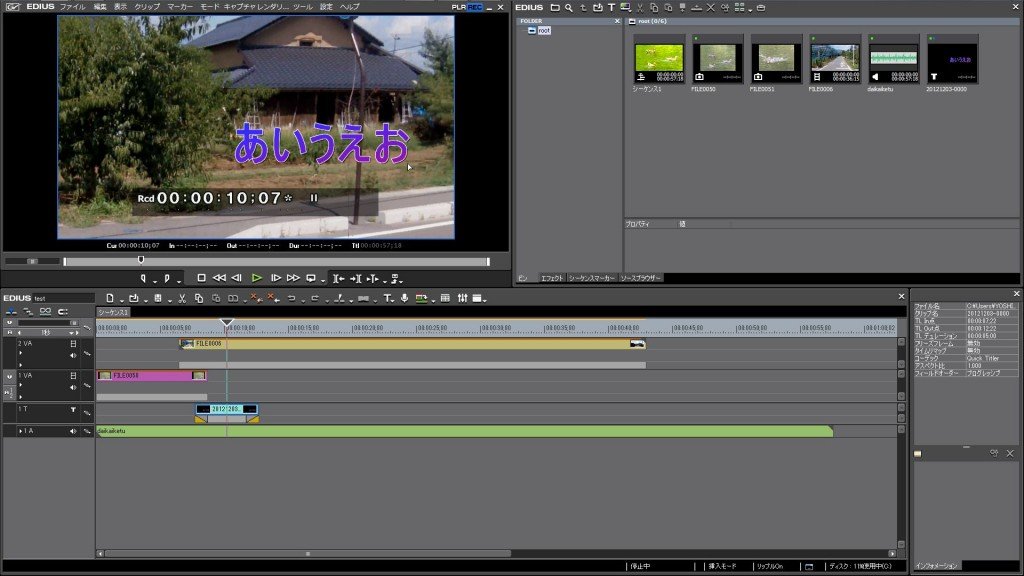Open voice over microphone tool
Screen dimensions: 1024x576
405,298
